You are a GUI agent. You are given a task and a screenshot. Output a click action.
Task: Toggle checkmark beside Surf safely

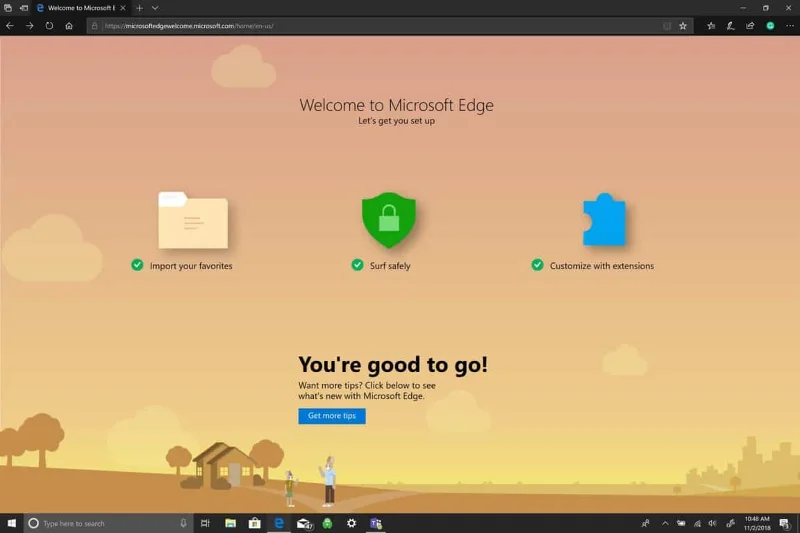point(357,265)
